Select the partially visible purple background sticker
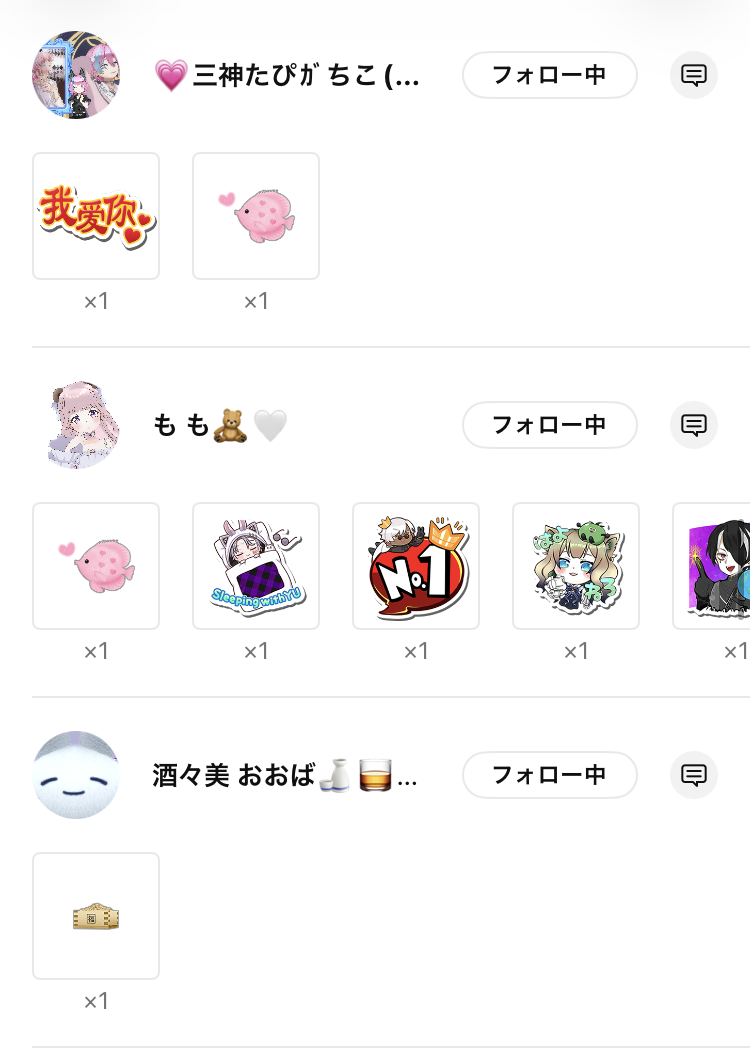This screenshot has height=1050, width=750. tap(711, 566)
